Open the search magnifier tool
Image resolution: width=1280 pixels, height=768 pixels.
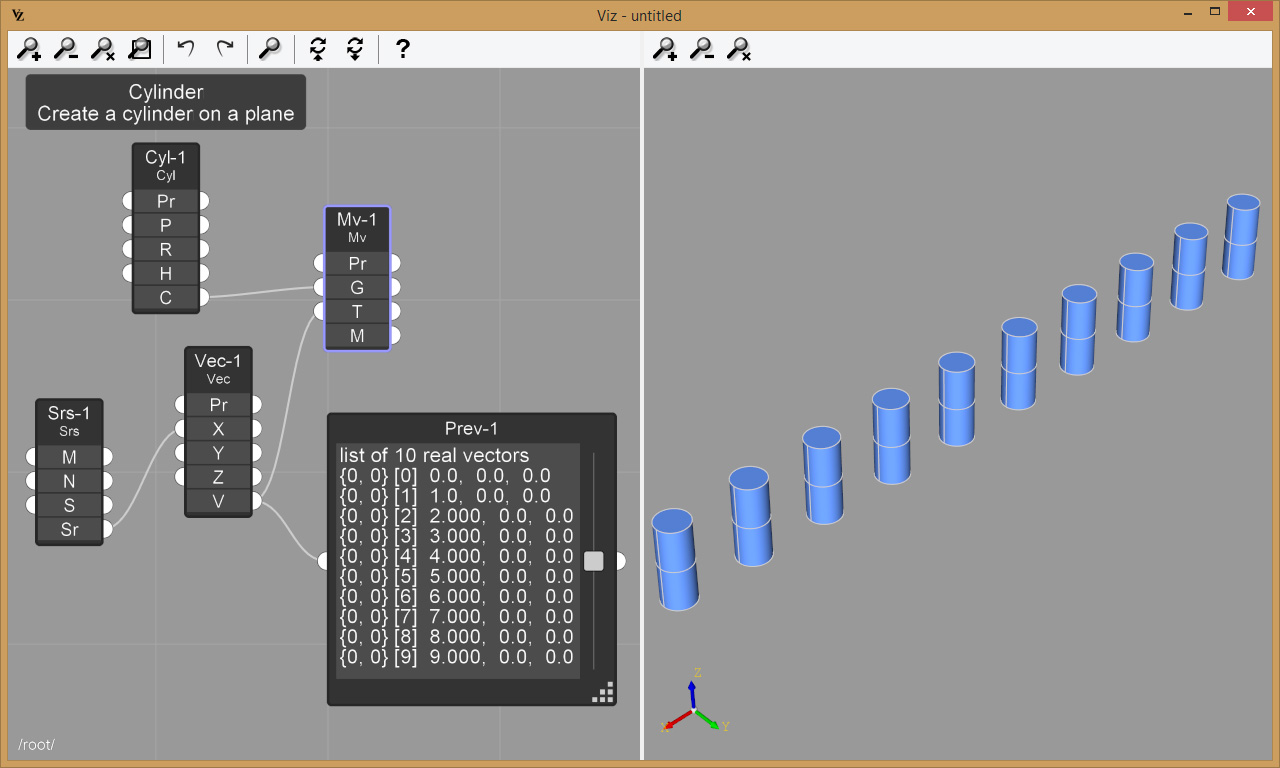click(x=269, y=49)
